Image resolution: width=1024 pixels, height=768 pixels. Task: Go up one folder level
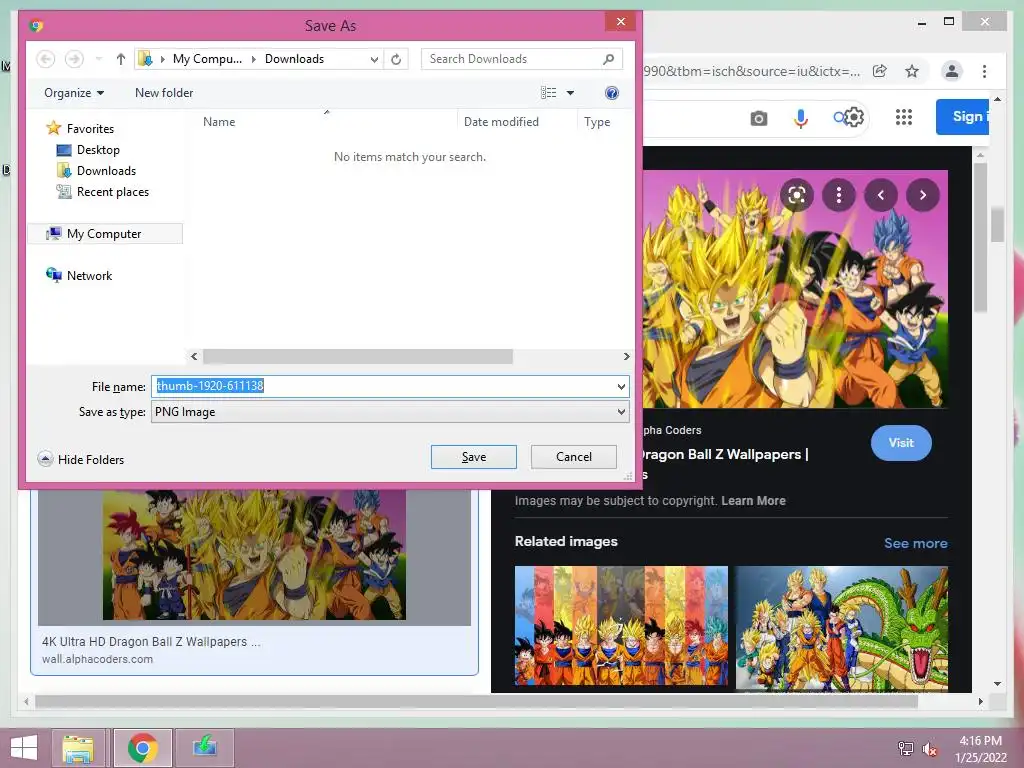[120, 59]
